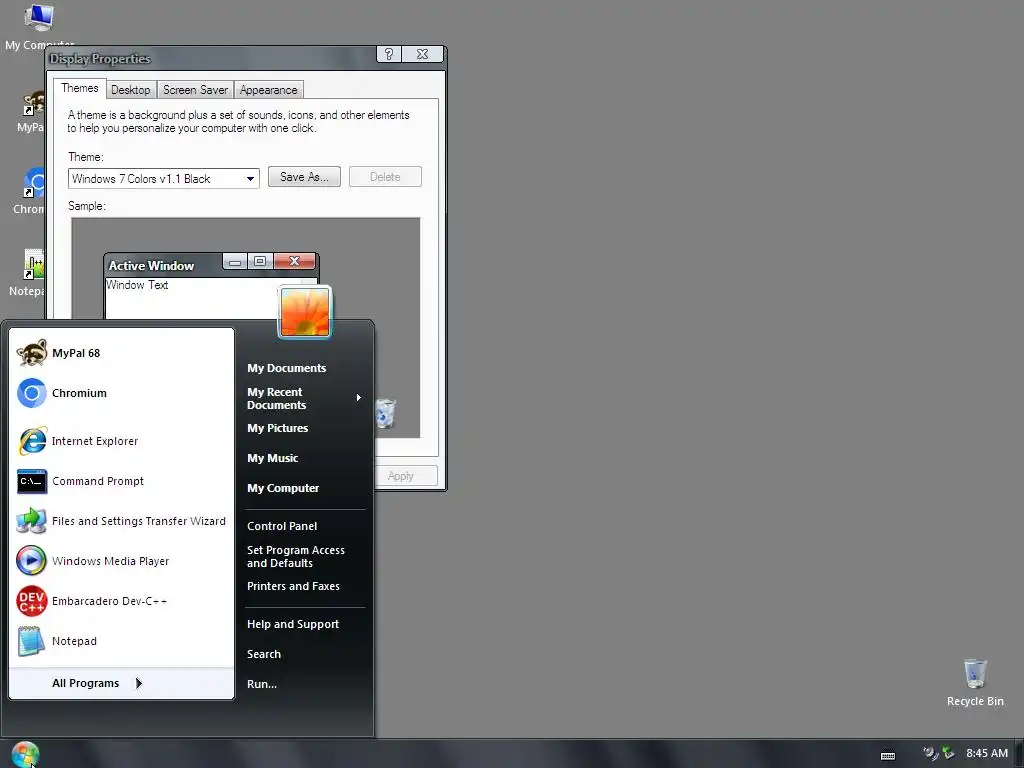Open My Pictures from Start menu
This screenshot has height=768, width=1024.
click(x=278, y=428)
